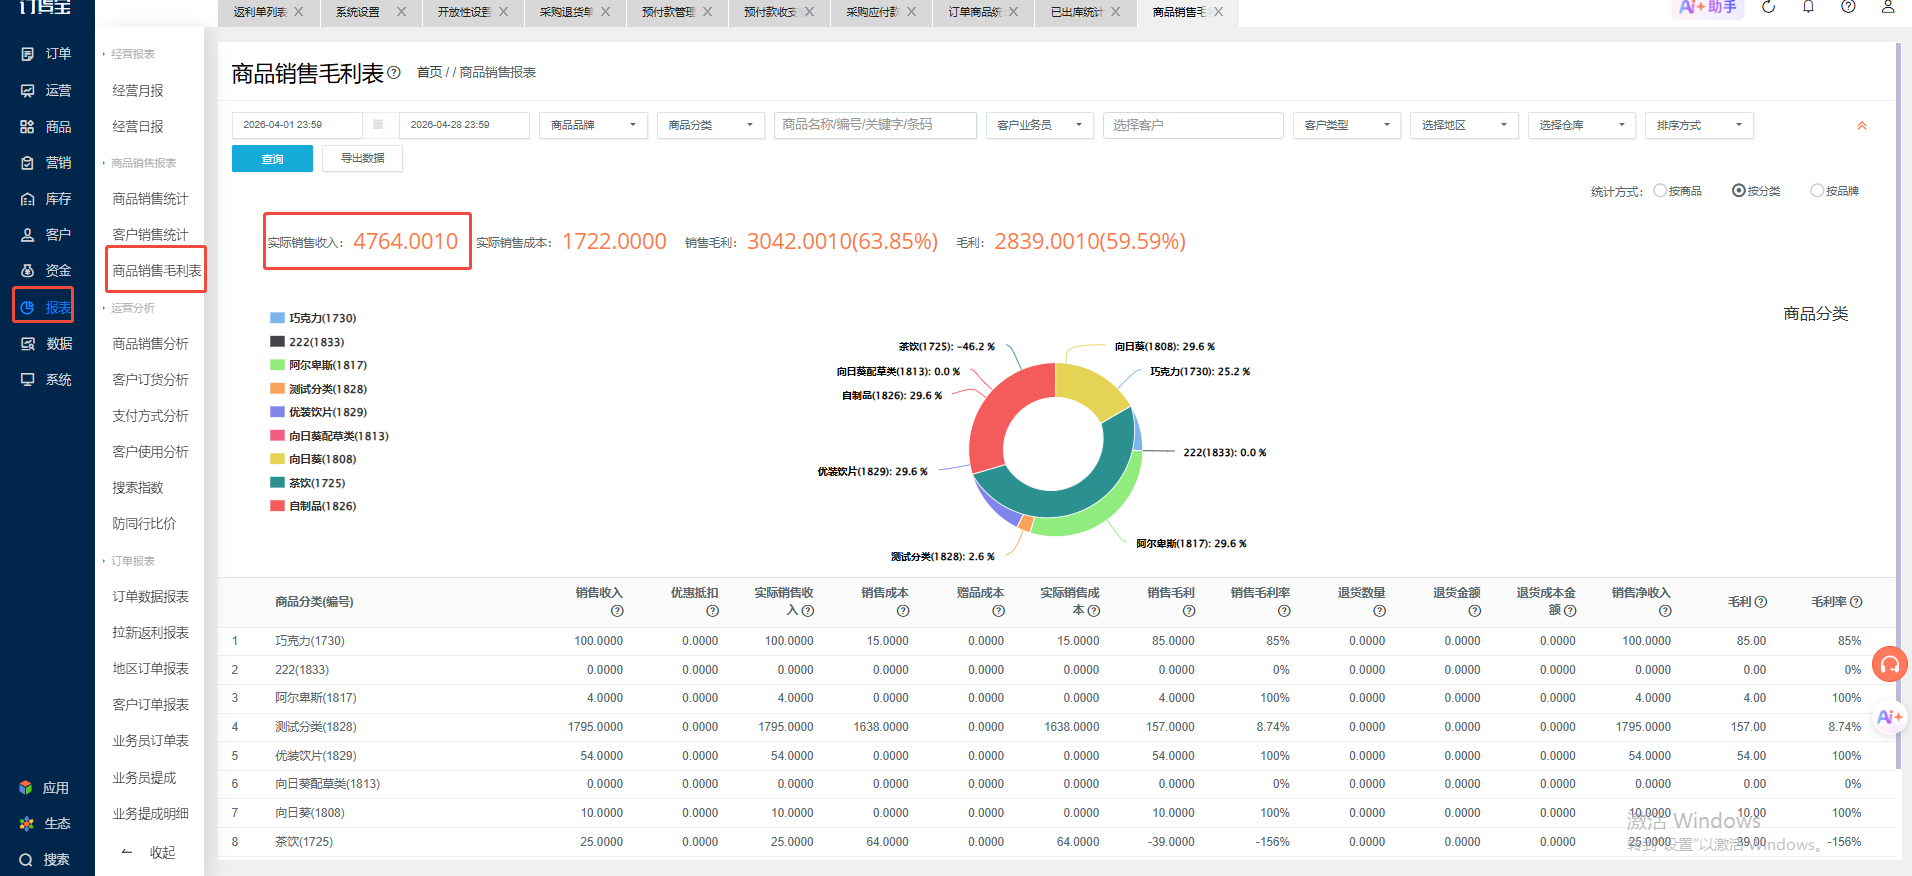This screenshot has height=876, width=1912.
Task: Open the 客户业务员 dropdown
Action: pos(1040,125)
